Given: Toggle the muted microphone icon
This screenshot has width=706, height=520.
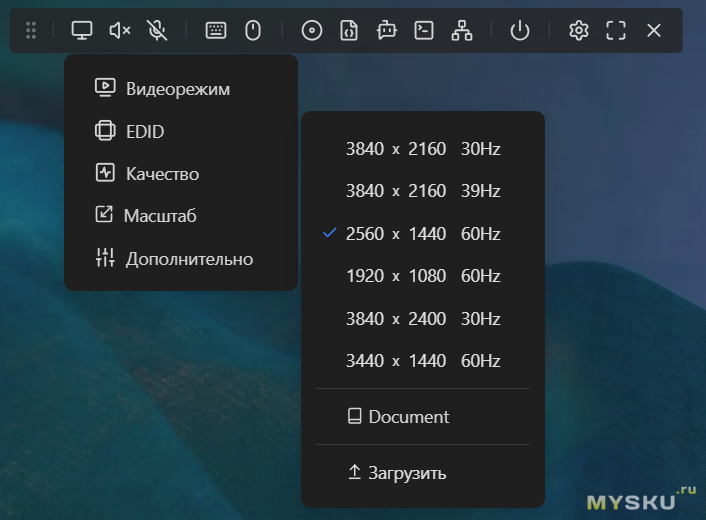Looking at the screenshot, I should 157,31.
